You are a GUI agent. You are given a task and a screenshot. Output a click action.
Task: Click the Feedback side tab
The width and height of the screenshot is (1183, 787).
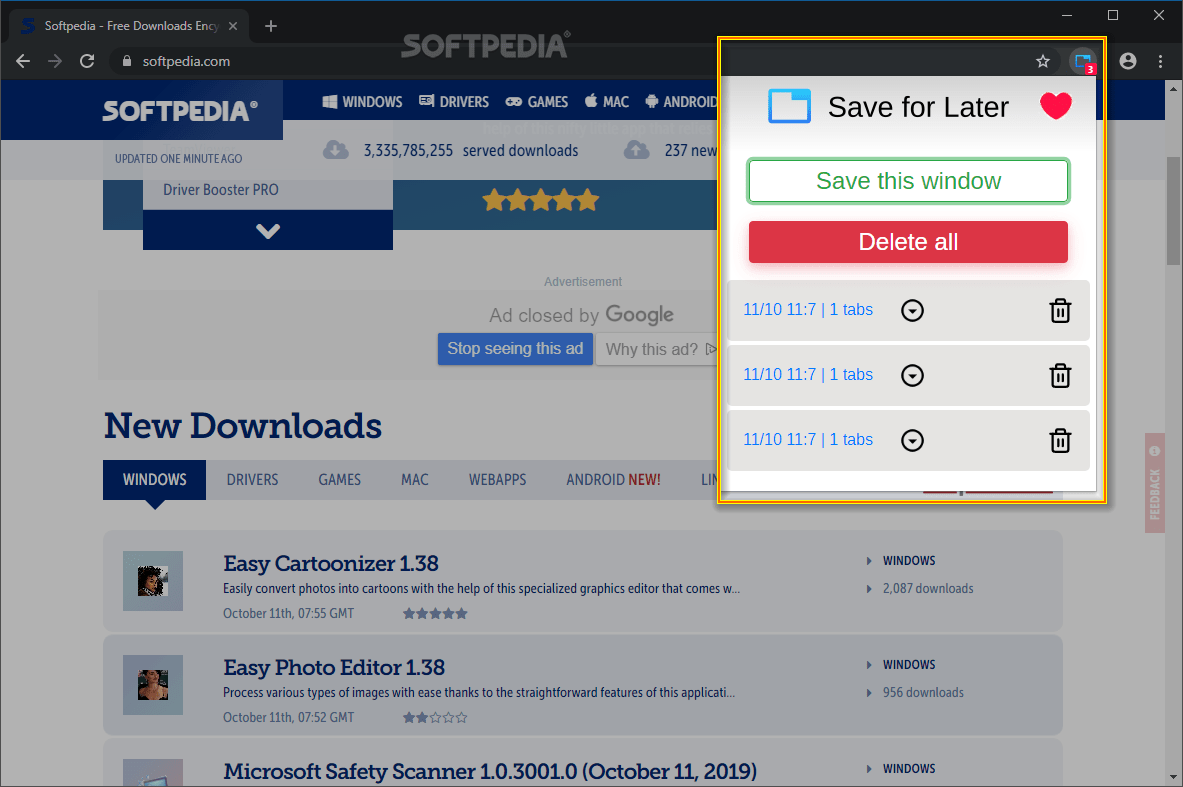tap(1155, 483)
